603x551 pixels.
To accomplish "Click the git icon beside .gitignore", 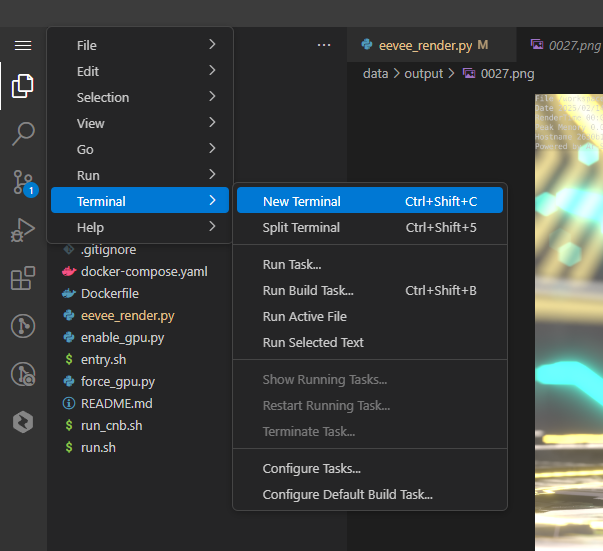I will [69, 249].
